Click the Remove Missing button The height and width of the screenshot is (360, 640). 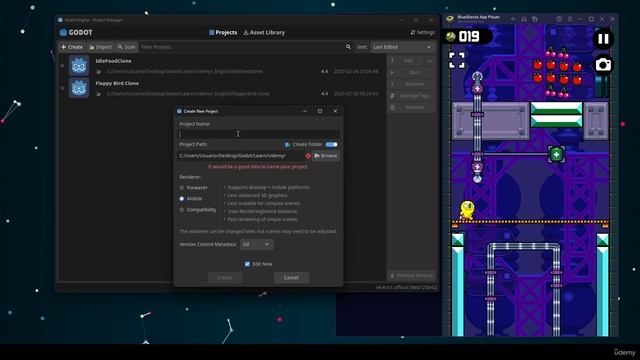[x=411, y=276]
